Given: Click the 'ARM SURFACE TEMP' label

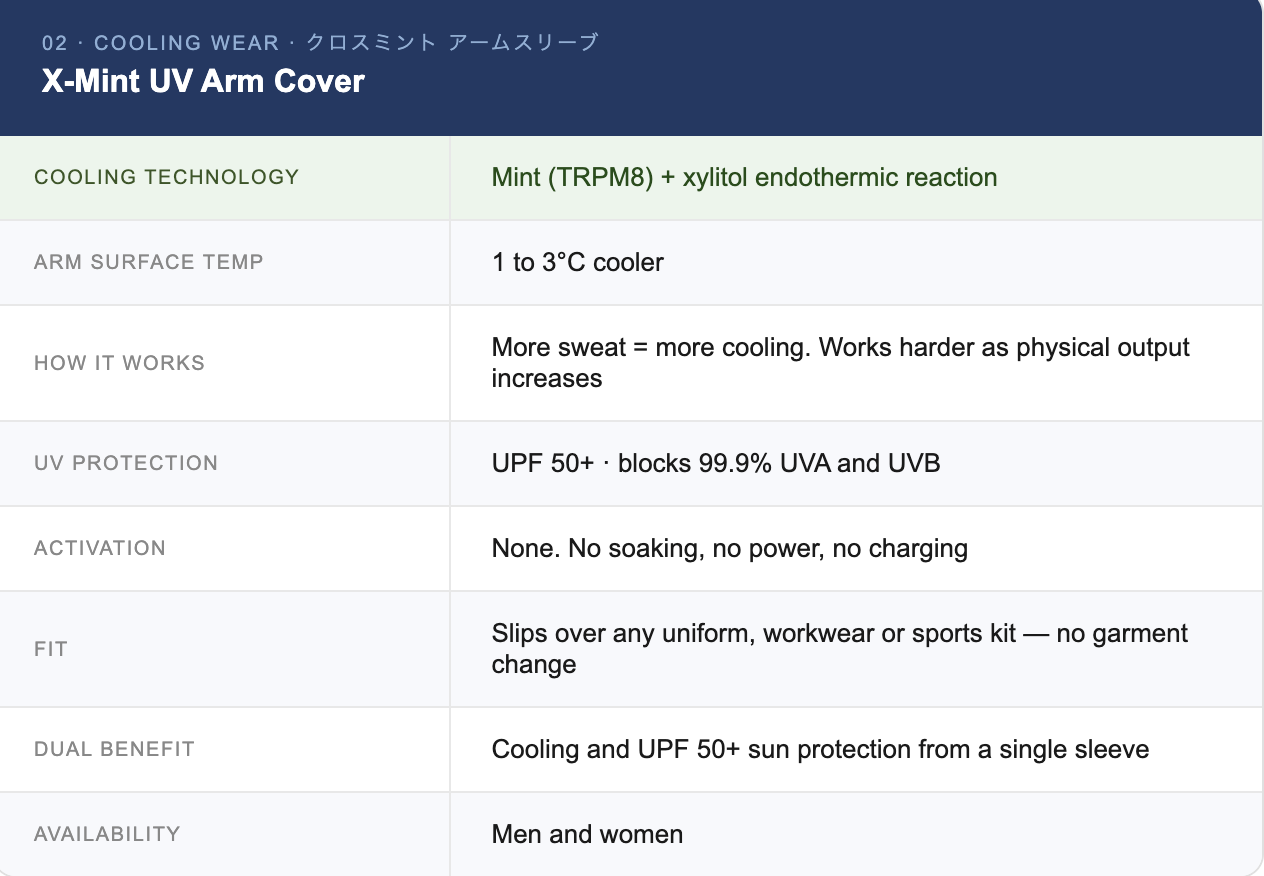Looking at the screenshot, I should click(x=149, y=262).
